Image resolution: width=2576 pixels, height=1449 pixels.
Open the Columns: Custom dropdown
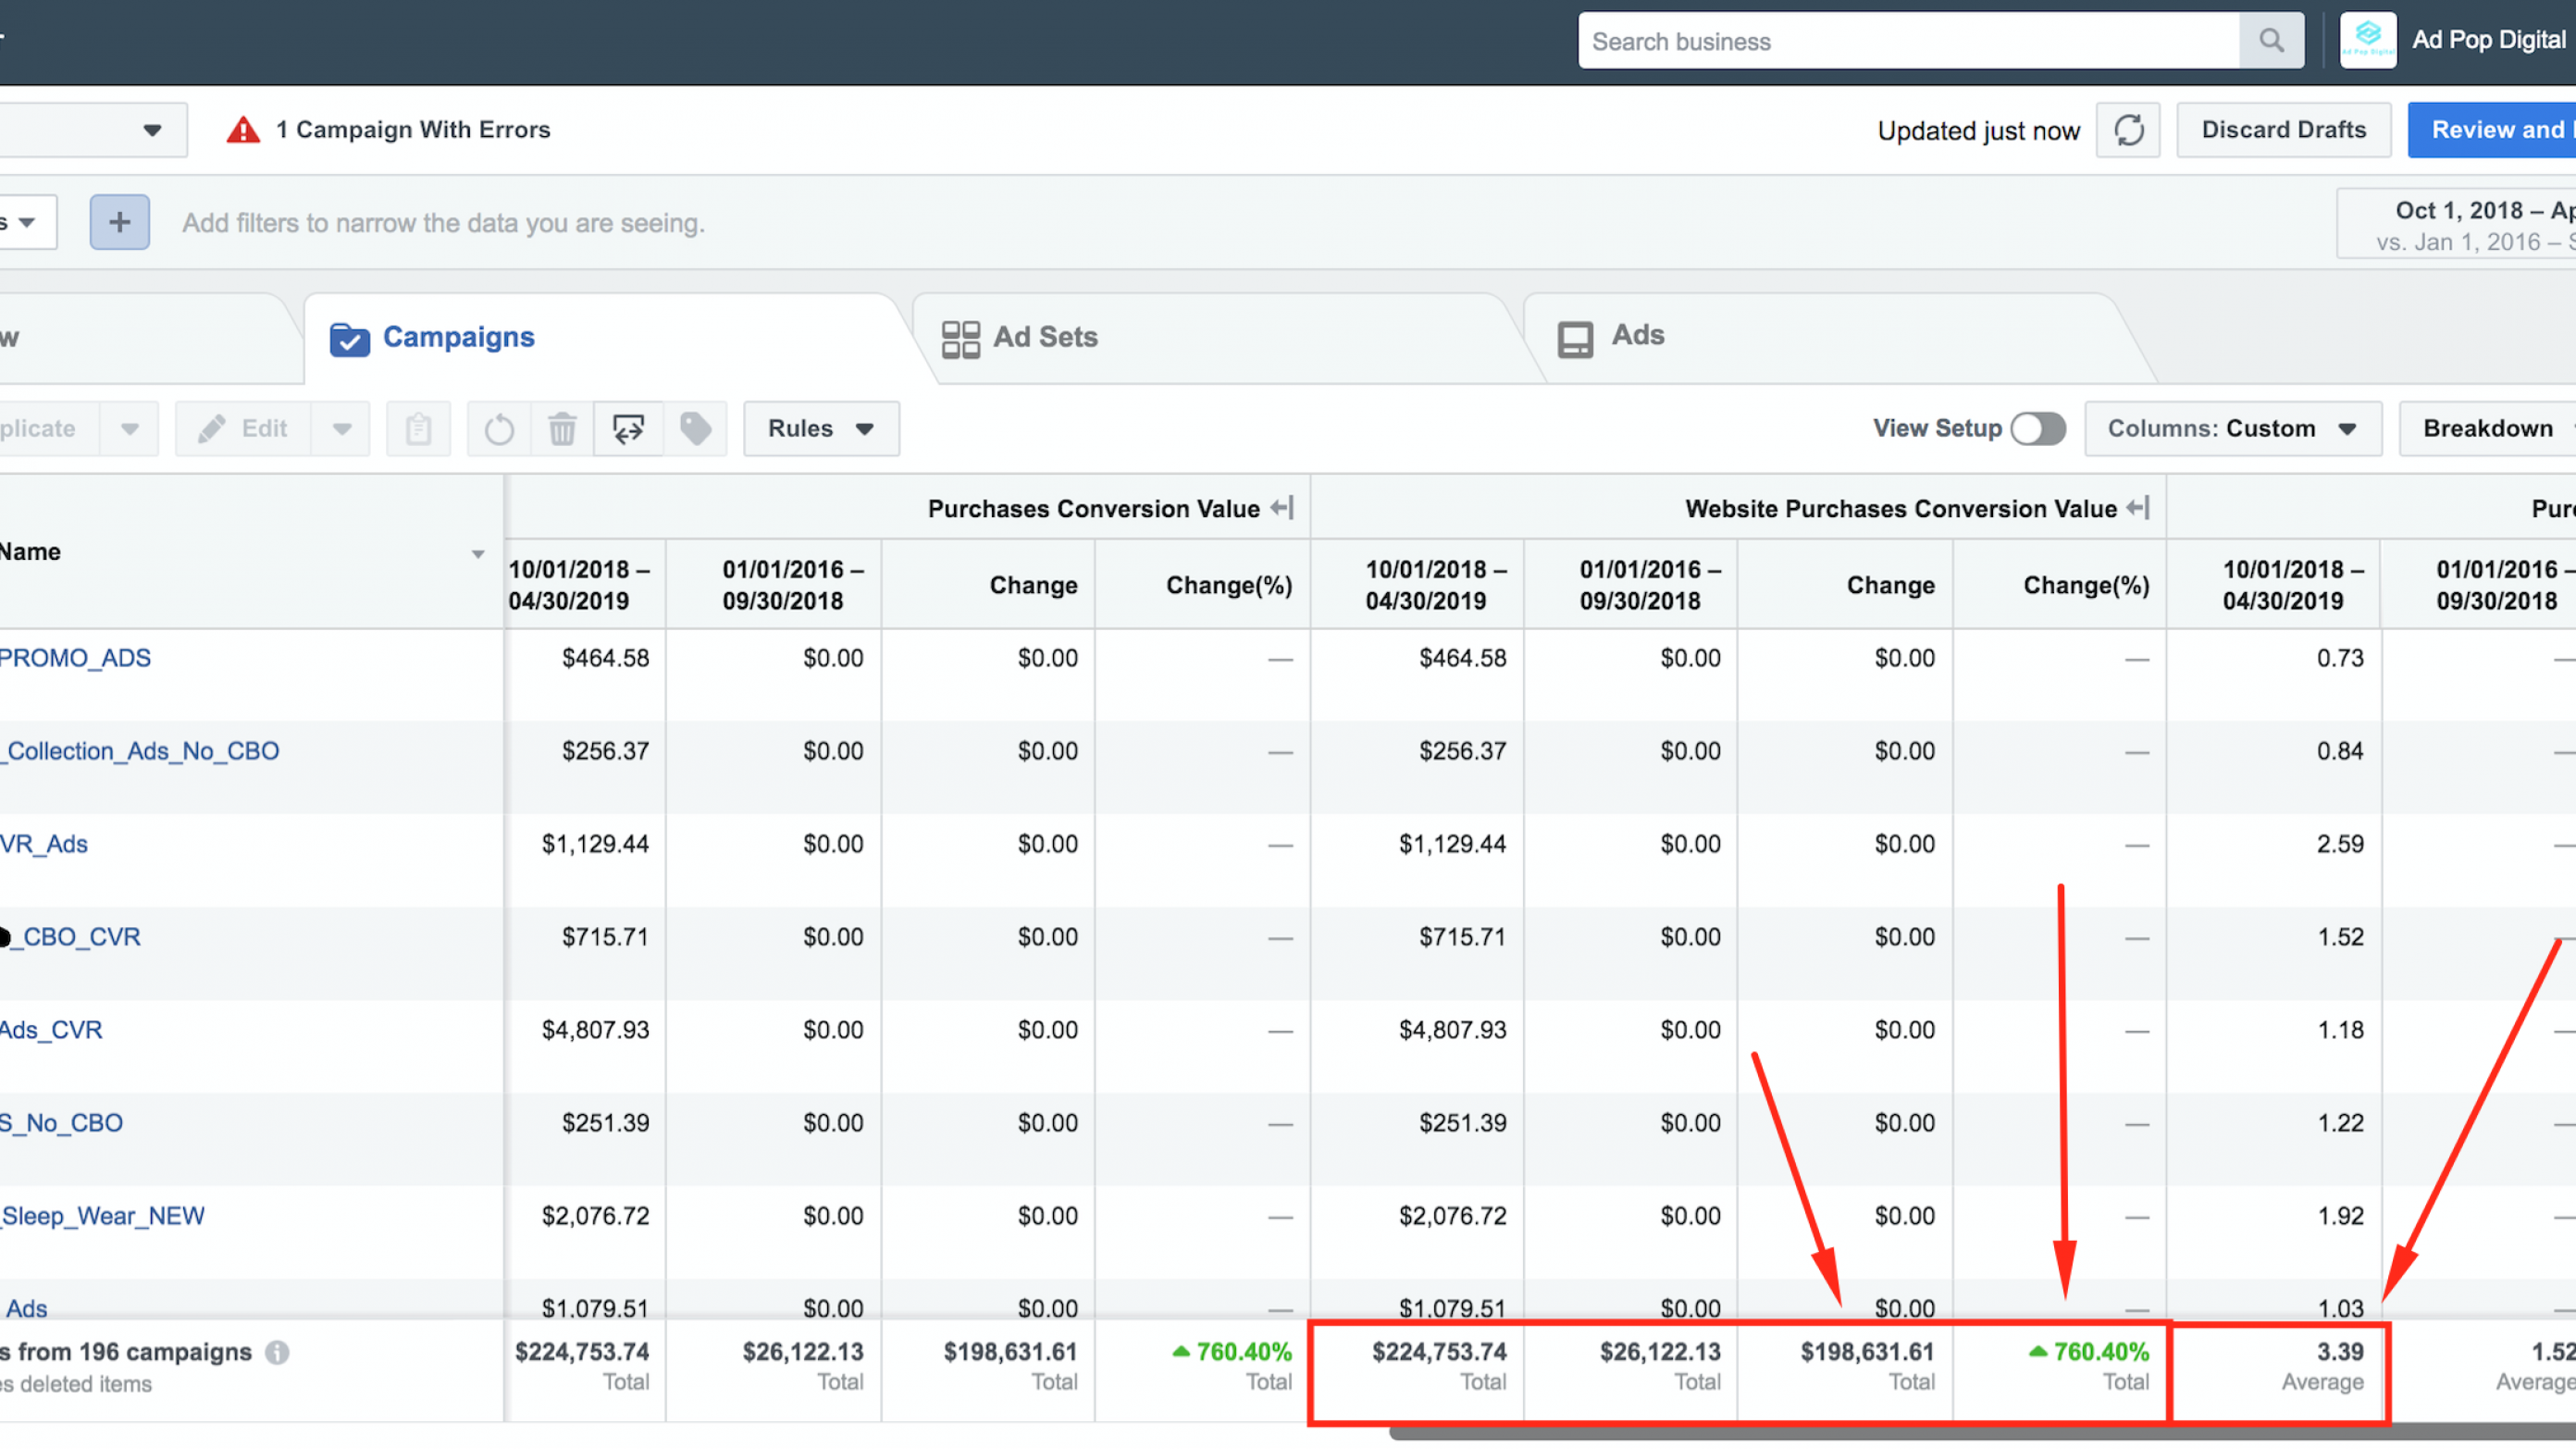point(2232,429)
